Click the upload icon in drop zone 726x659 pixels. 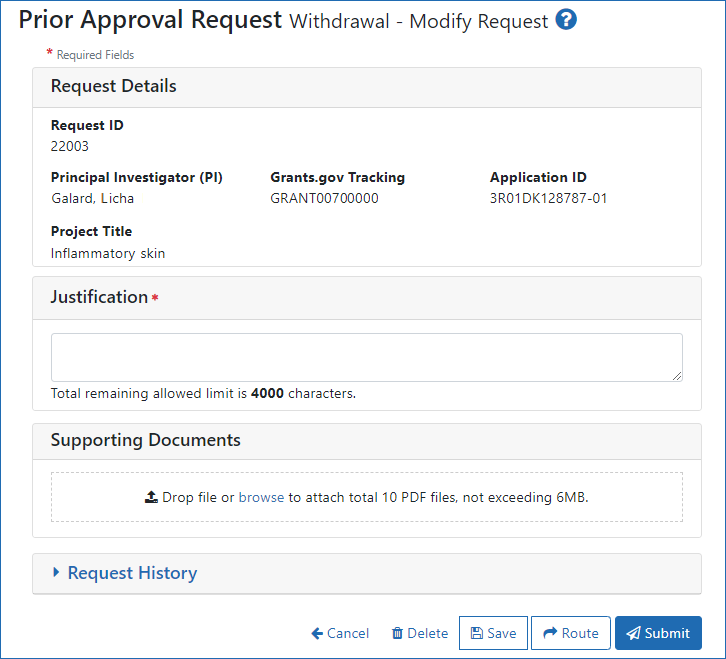pos(151,497)
